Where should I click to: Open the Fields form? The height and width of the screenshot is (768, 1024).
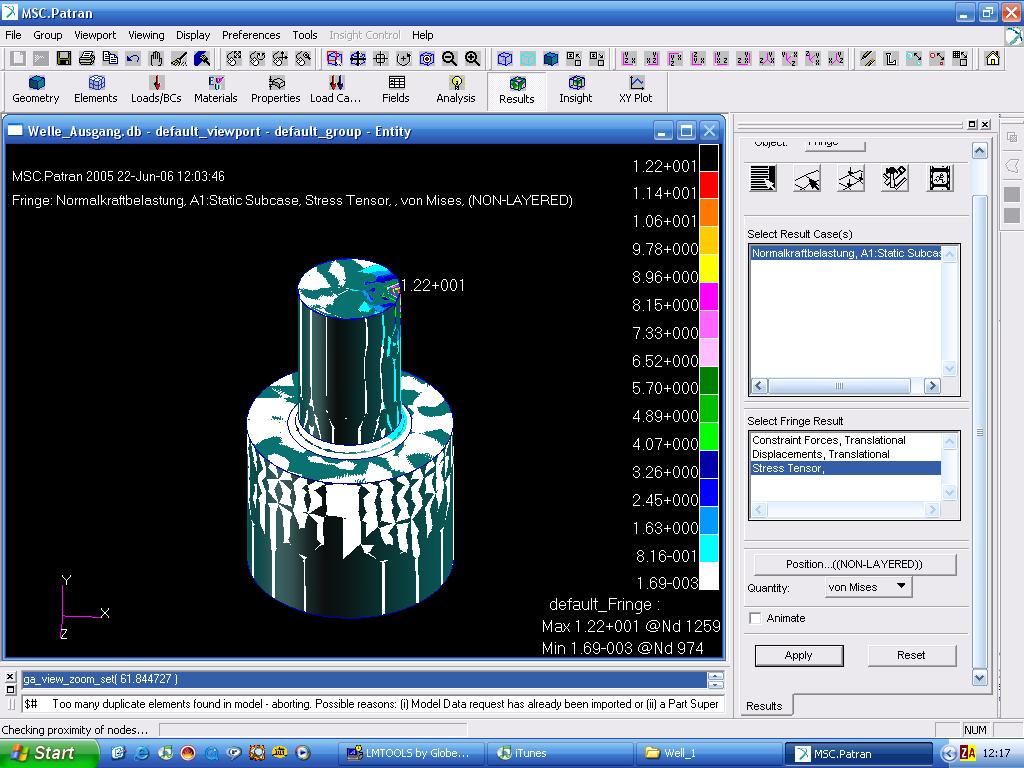[x=396, y=89]
